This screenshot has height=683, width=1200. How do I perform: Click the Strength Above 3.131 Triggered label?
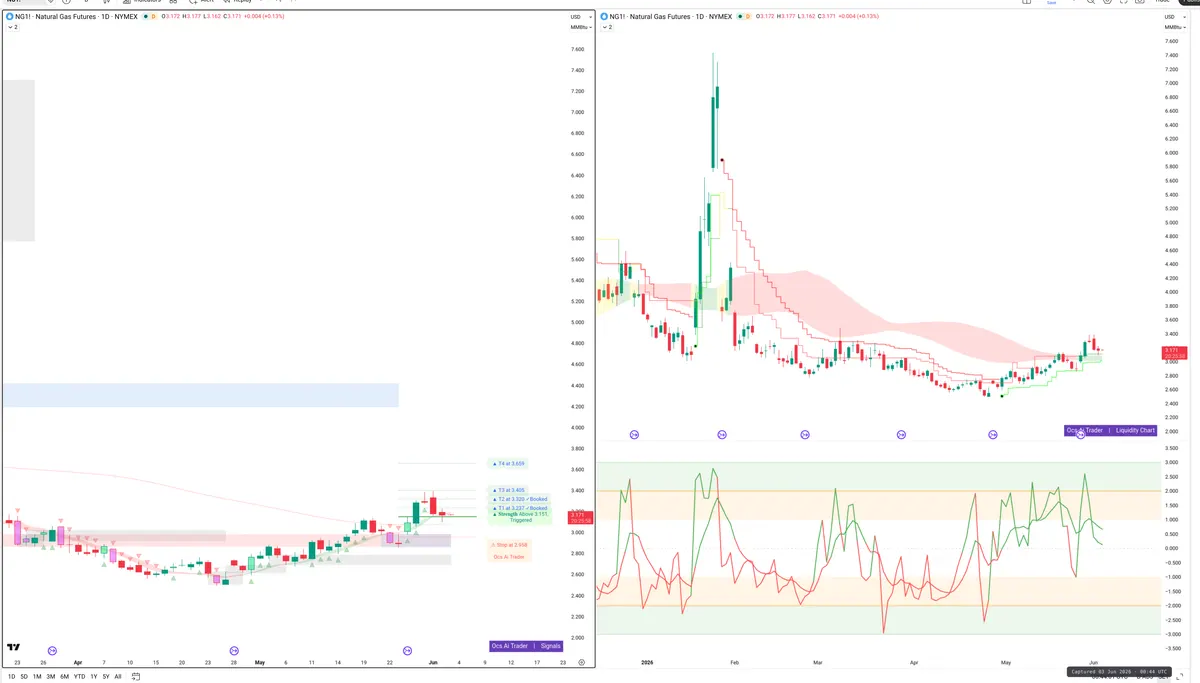pos(520,516)
